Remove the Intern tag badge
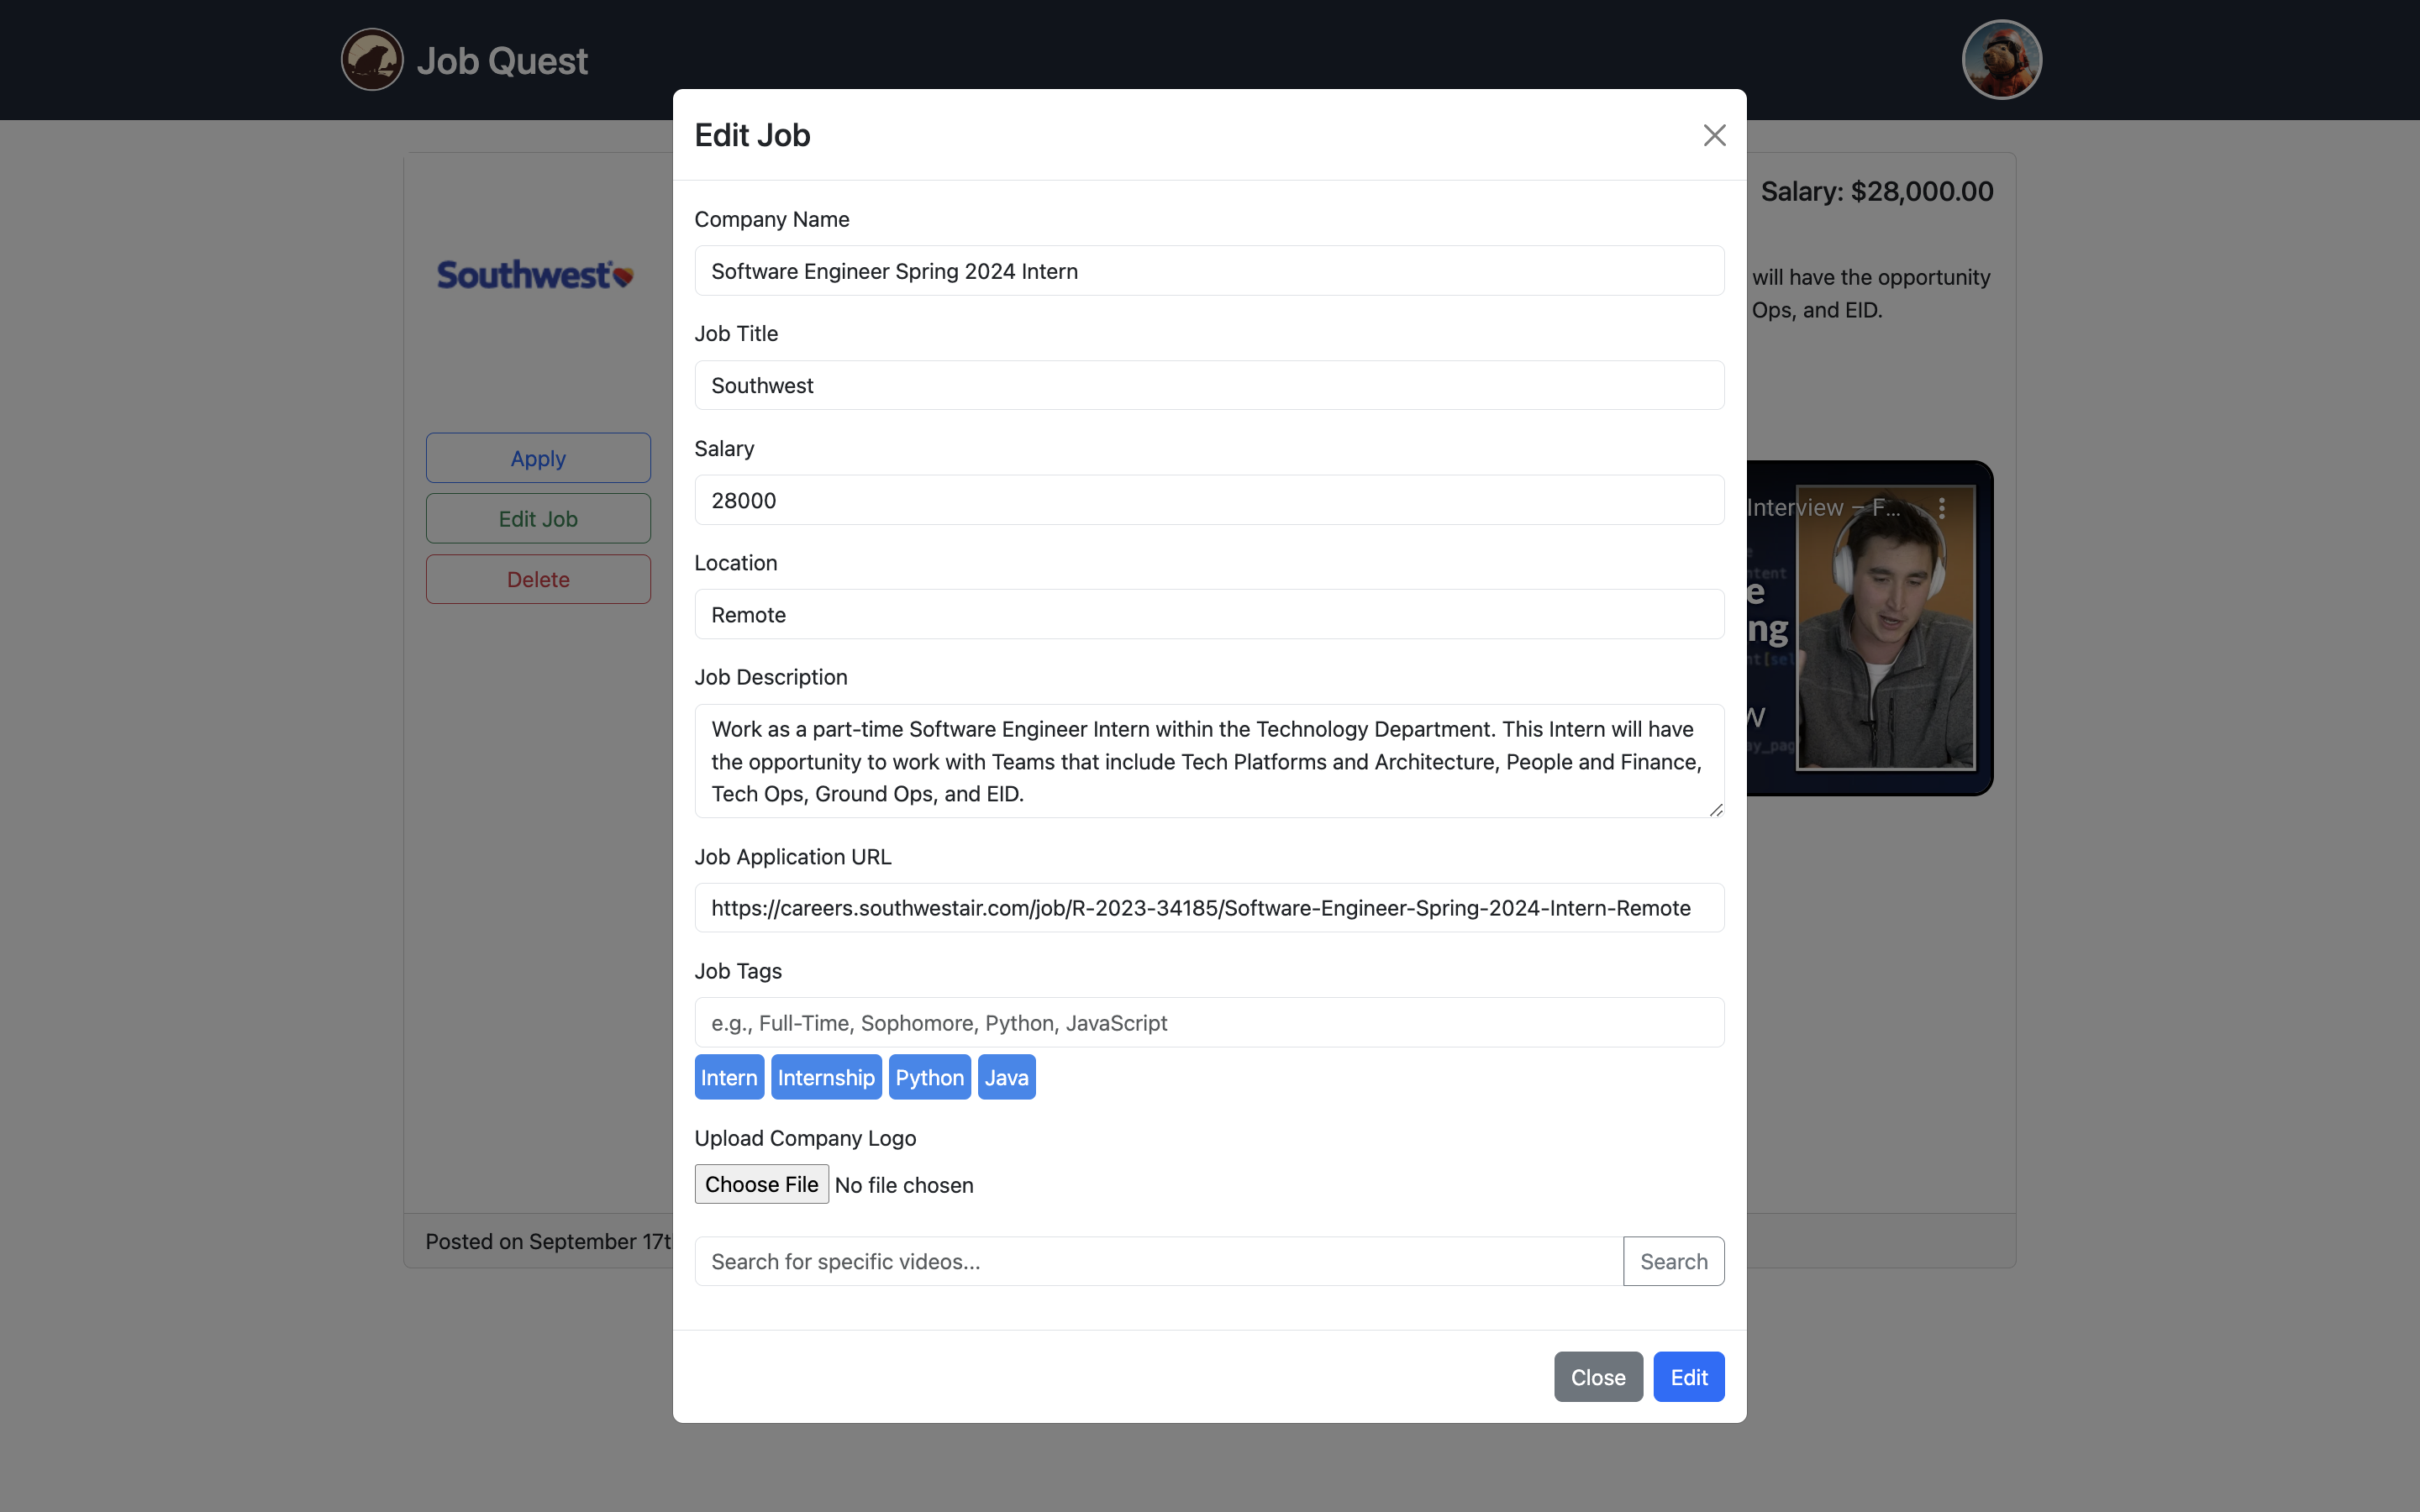The image size is (2420, 1512). coord(729,1077)
